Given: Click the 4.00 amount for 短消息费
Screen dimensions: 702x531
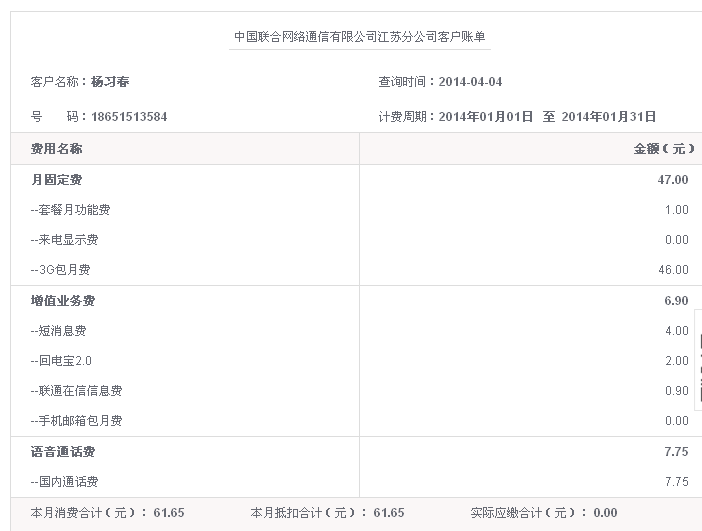Looking at the screenshot, I should 676,331.
